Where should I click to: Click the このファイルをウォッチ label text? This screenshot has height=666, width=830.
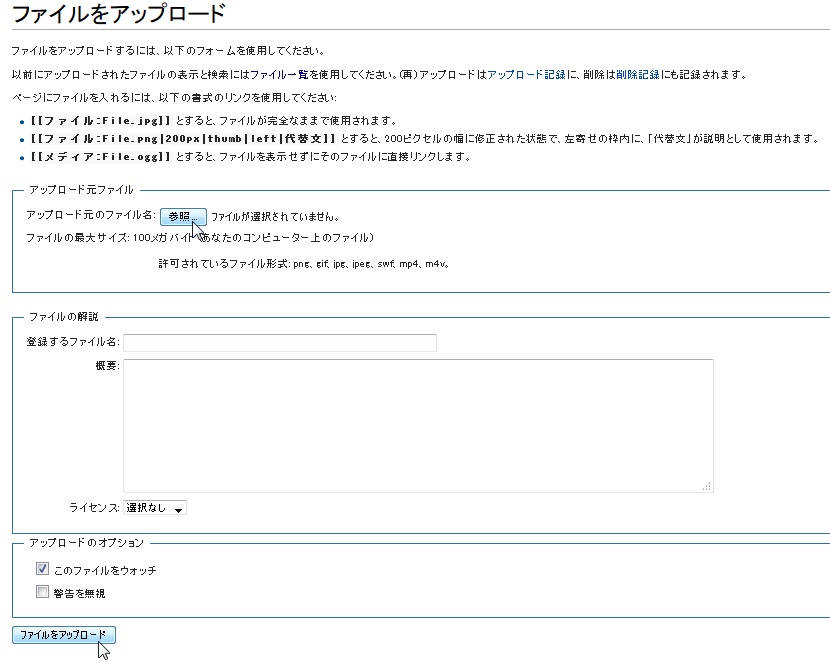105,571
